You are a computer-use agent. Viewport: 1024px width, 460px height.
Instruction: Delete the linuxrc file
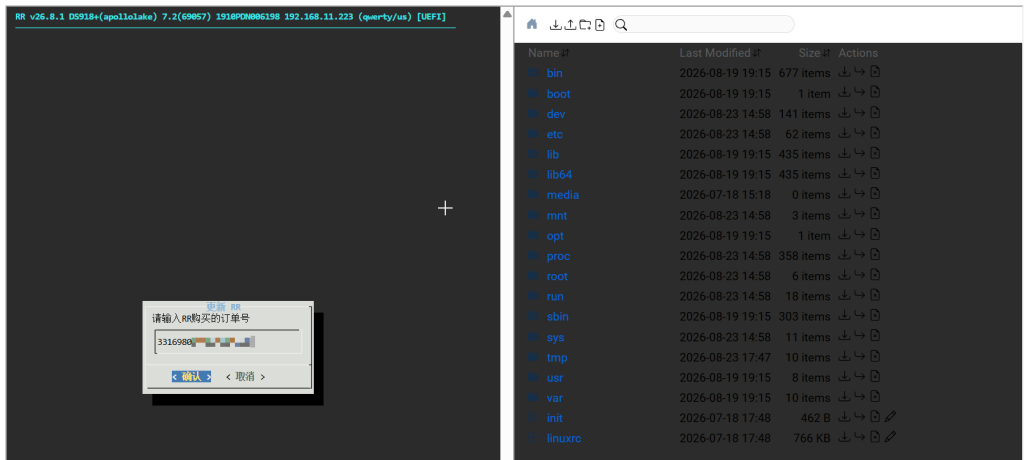[x=875, y=436]
